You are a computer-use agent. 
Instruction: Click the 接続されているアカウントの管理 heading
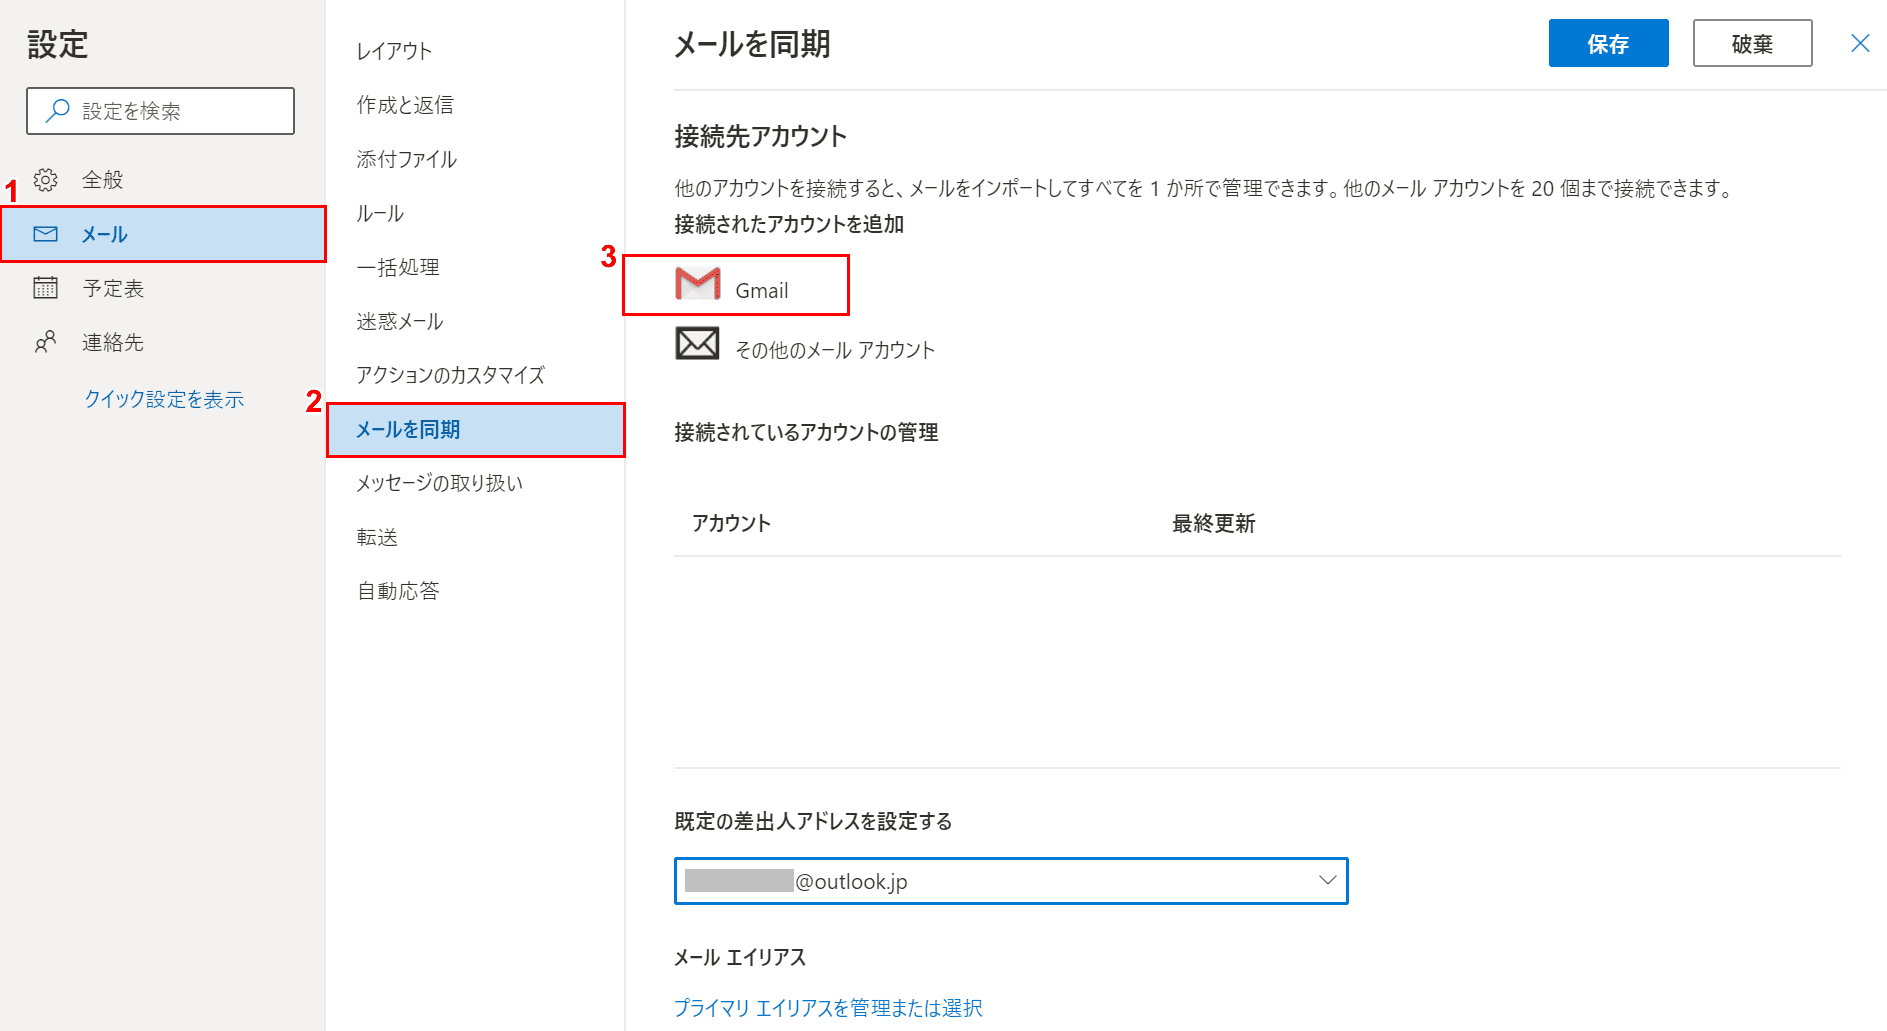point(806,432)
